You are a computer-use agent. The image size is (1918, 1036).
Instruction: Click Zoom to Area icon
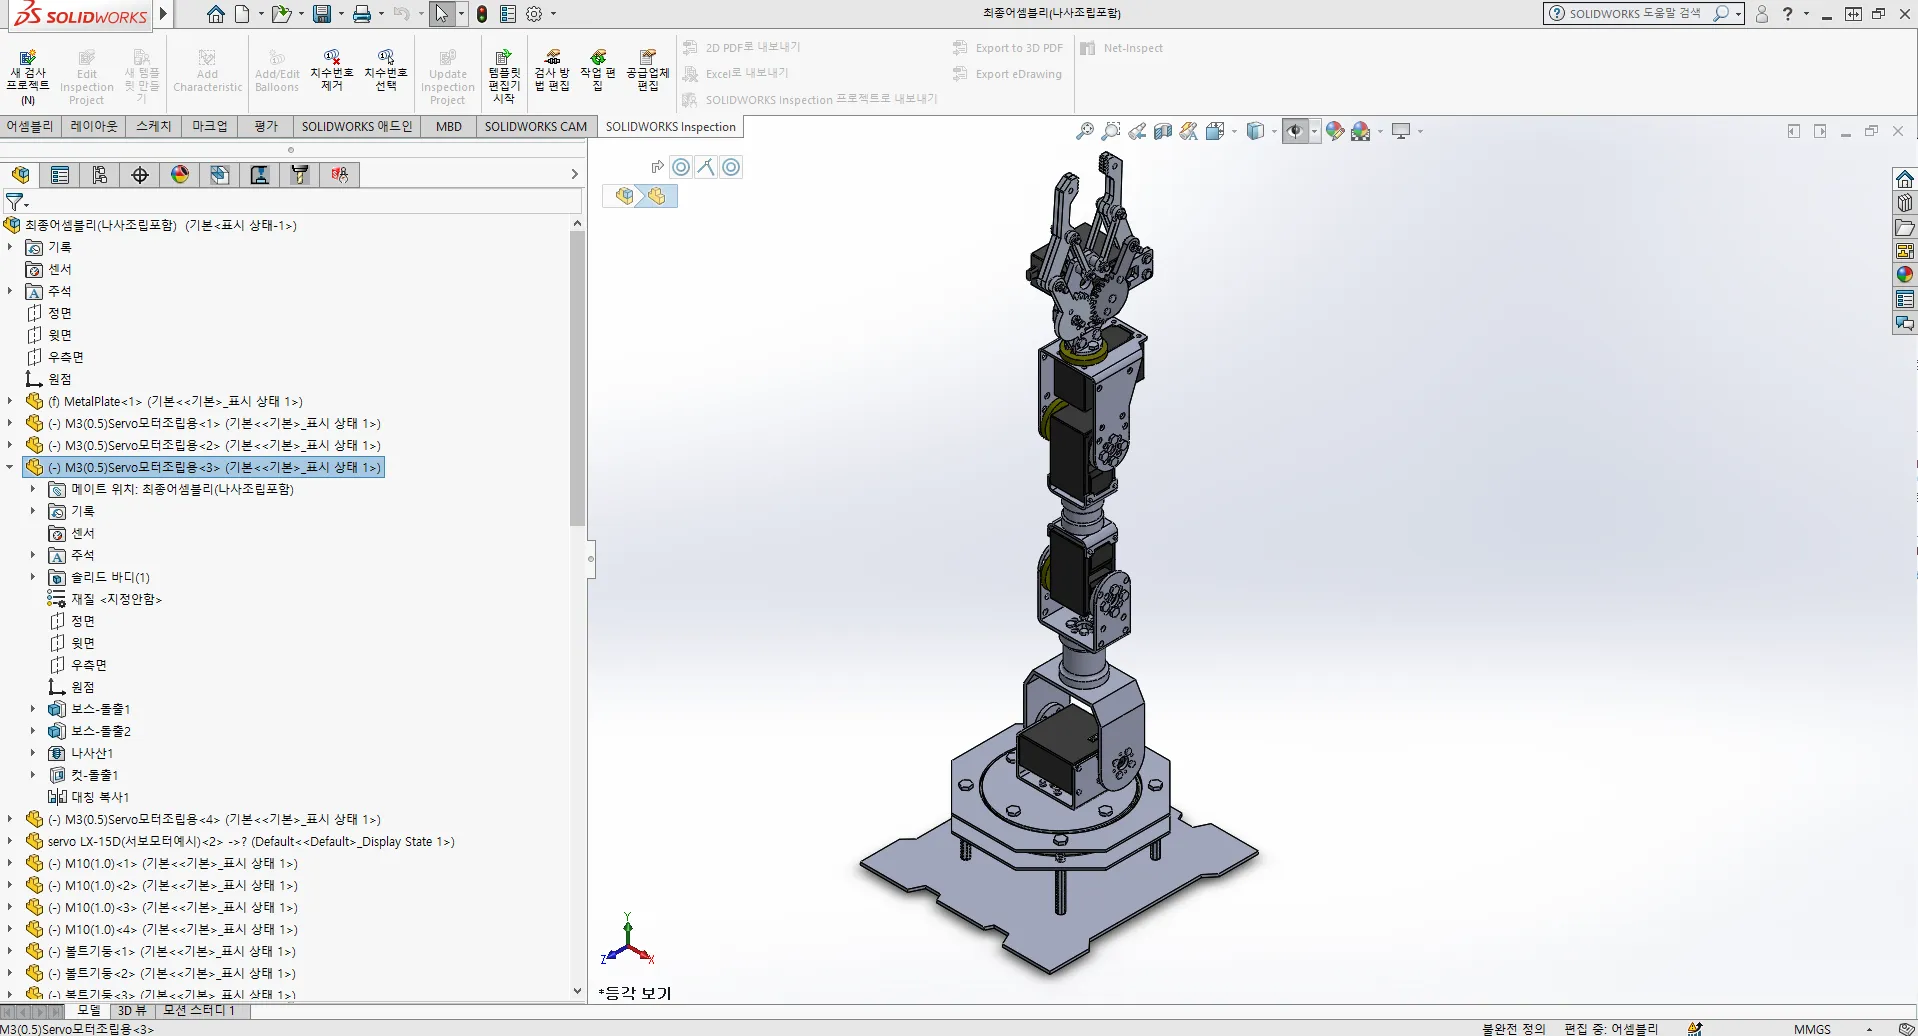tap(1111, 131)
